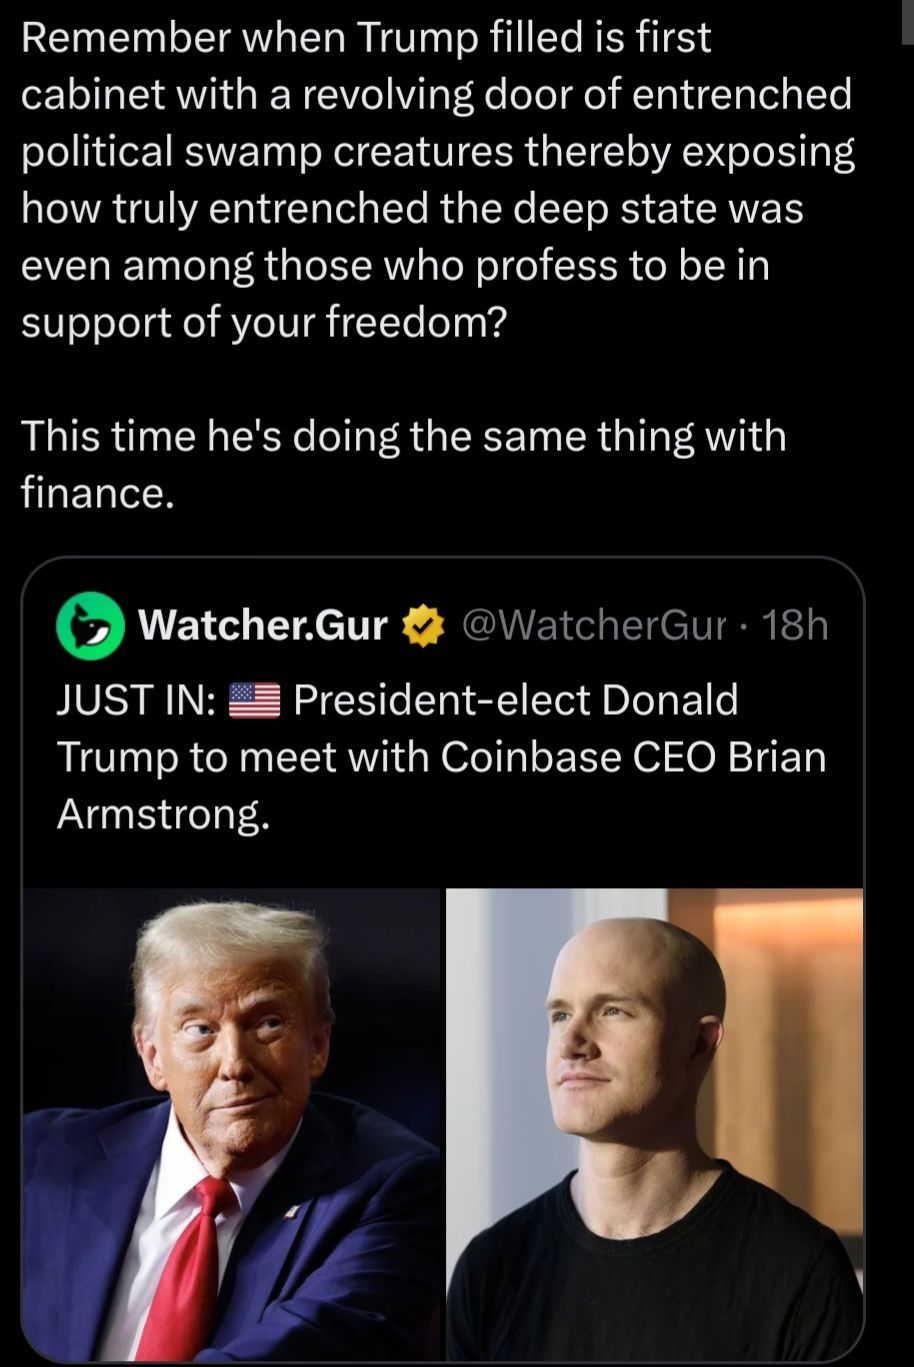Image resolution: width=914 pixels, height=1367 pixels.
Task: Open the left photo of Donald Trump
Action: pyautogui.click(x=231, y=1123)
